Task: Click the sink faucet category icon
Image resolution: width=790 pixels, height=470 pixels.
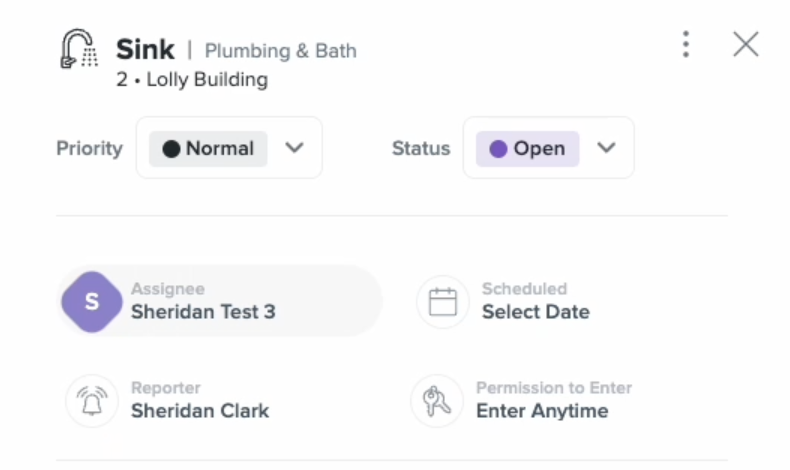Action: coord(79,48)
